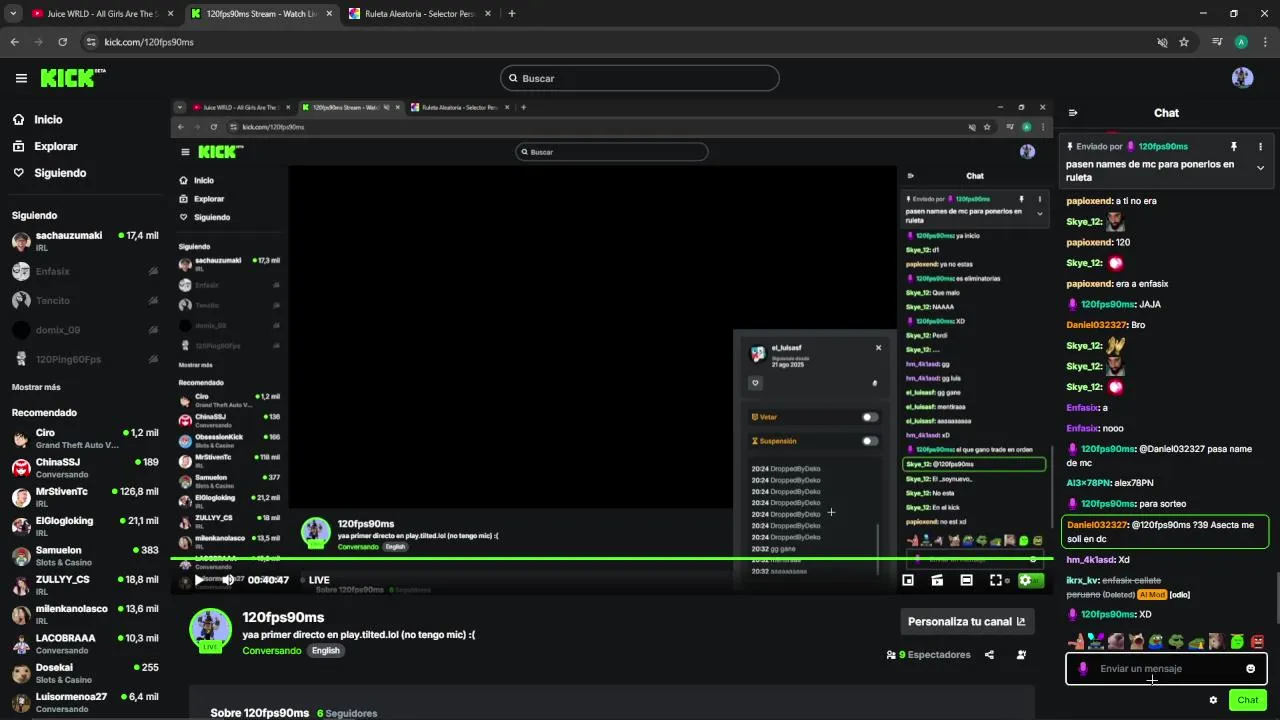
Task: Expand the pinned message chevron
Action: [x=1260, y=168]
